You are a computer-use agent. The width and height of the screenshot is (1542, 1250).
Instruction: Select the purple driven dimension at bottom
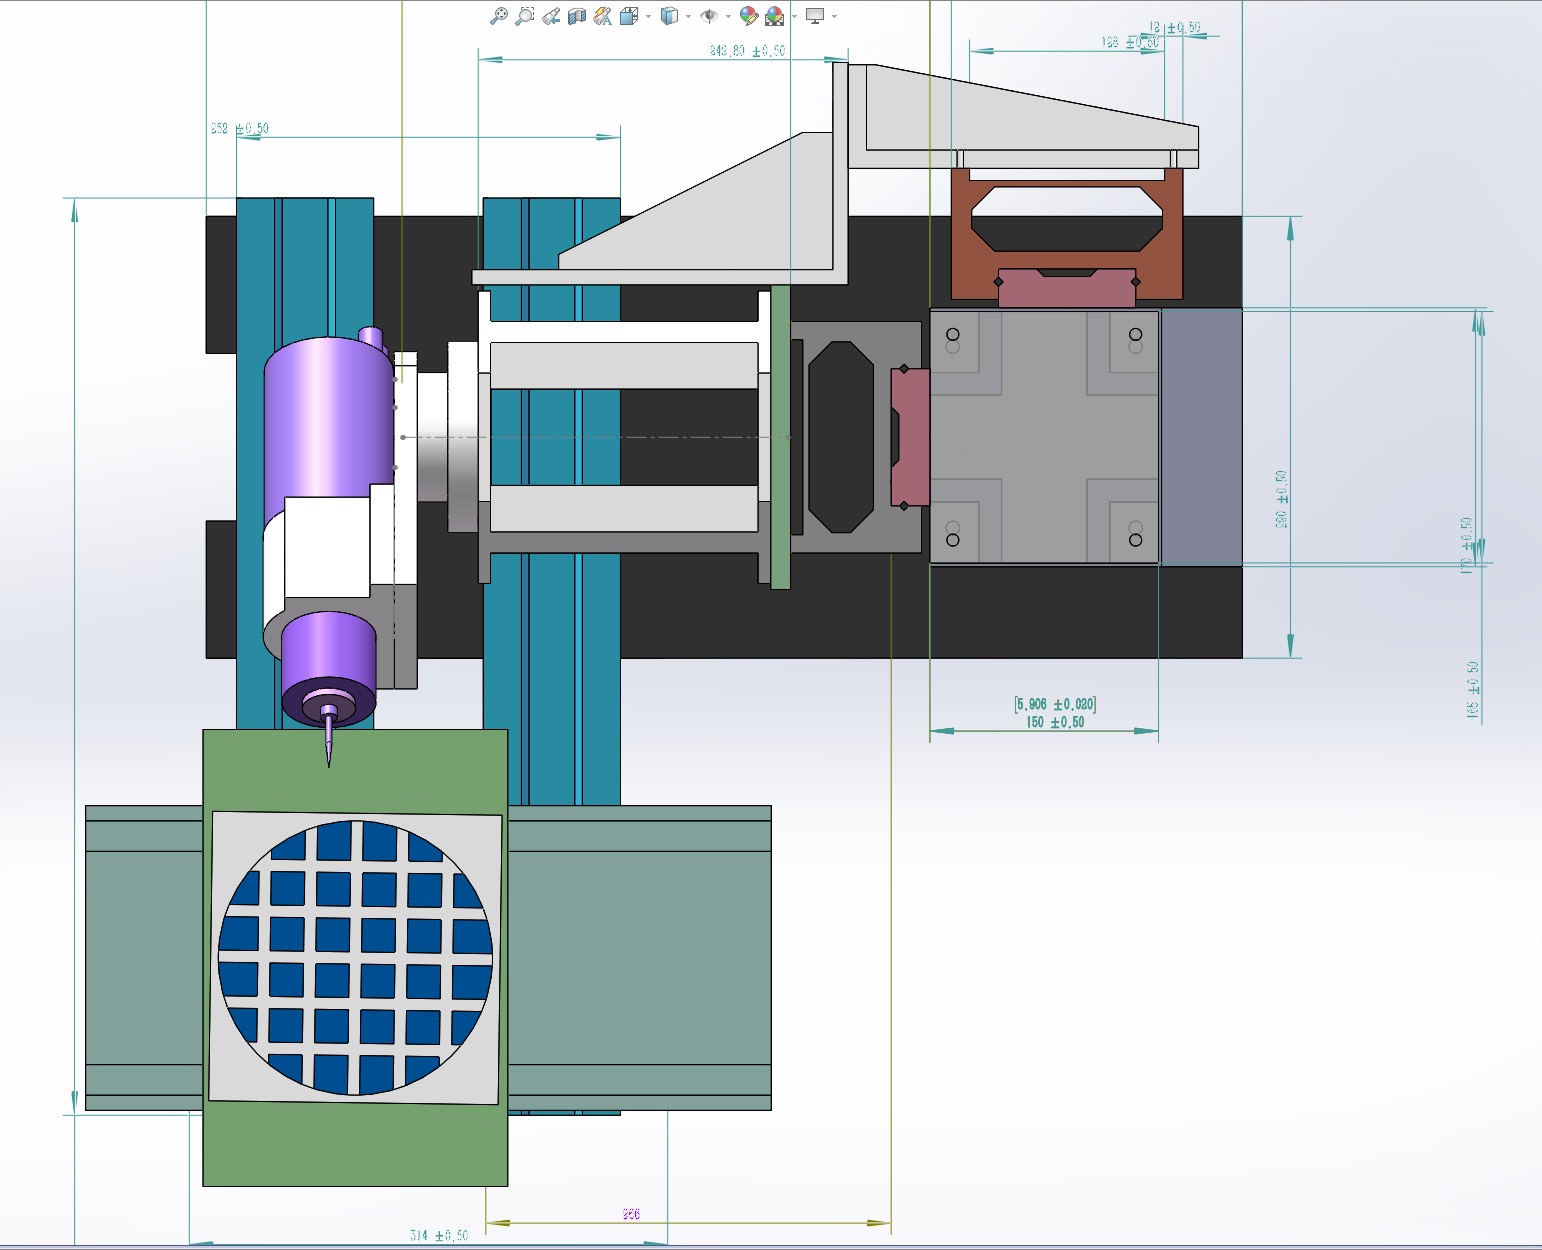click(631, 1214)
